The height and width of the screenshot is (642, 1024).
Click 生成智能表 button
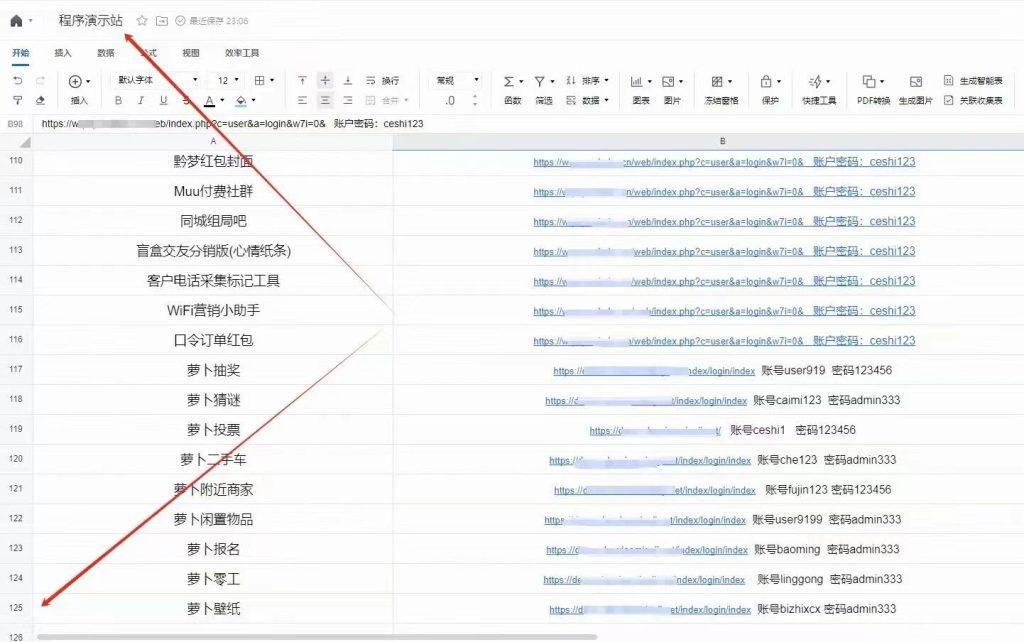coord(973,80)
